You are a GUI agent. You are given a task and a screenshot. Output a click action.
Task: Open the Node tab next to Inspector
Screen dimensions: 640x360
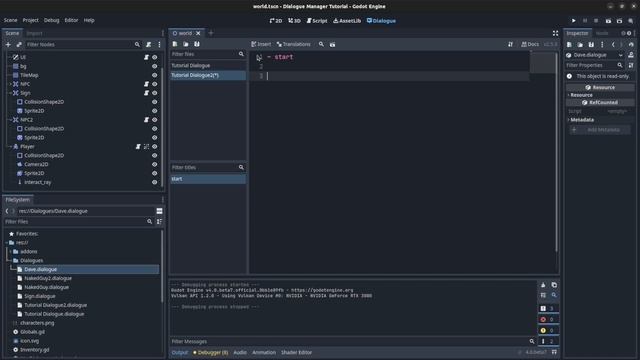point(602,33)
